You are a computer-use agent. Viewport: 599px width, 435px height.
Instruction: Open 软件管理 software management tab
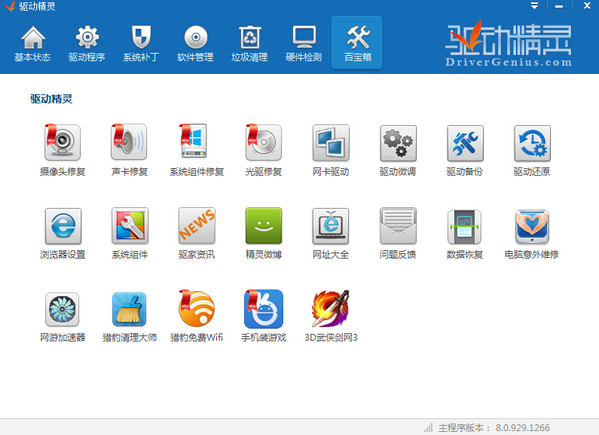[x=195, y=43]
